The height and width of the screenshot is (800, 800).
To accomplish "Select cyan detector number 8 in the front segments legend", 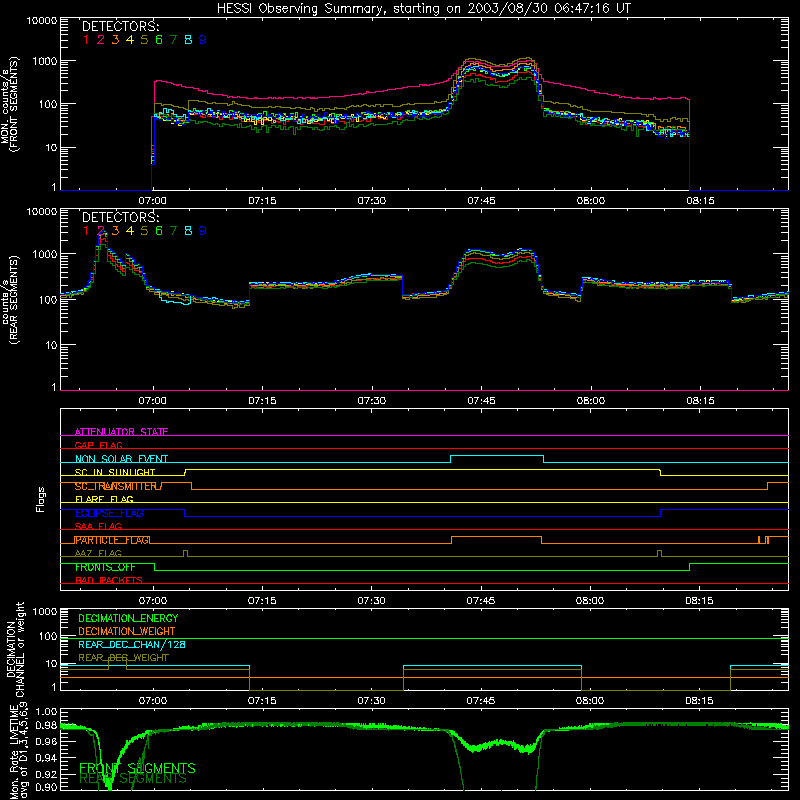I will [188, 40].
